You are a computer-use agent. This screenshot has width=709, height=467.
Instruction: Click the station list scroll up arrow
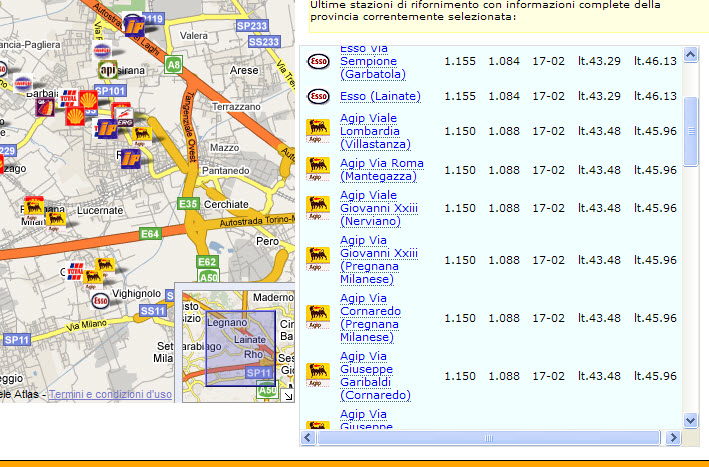pos(690,55)
